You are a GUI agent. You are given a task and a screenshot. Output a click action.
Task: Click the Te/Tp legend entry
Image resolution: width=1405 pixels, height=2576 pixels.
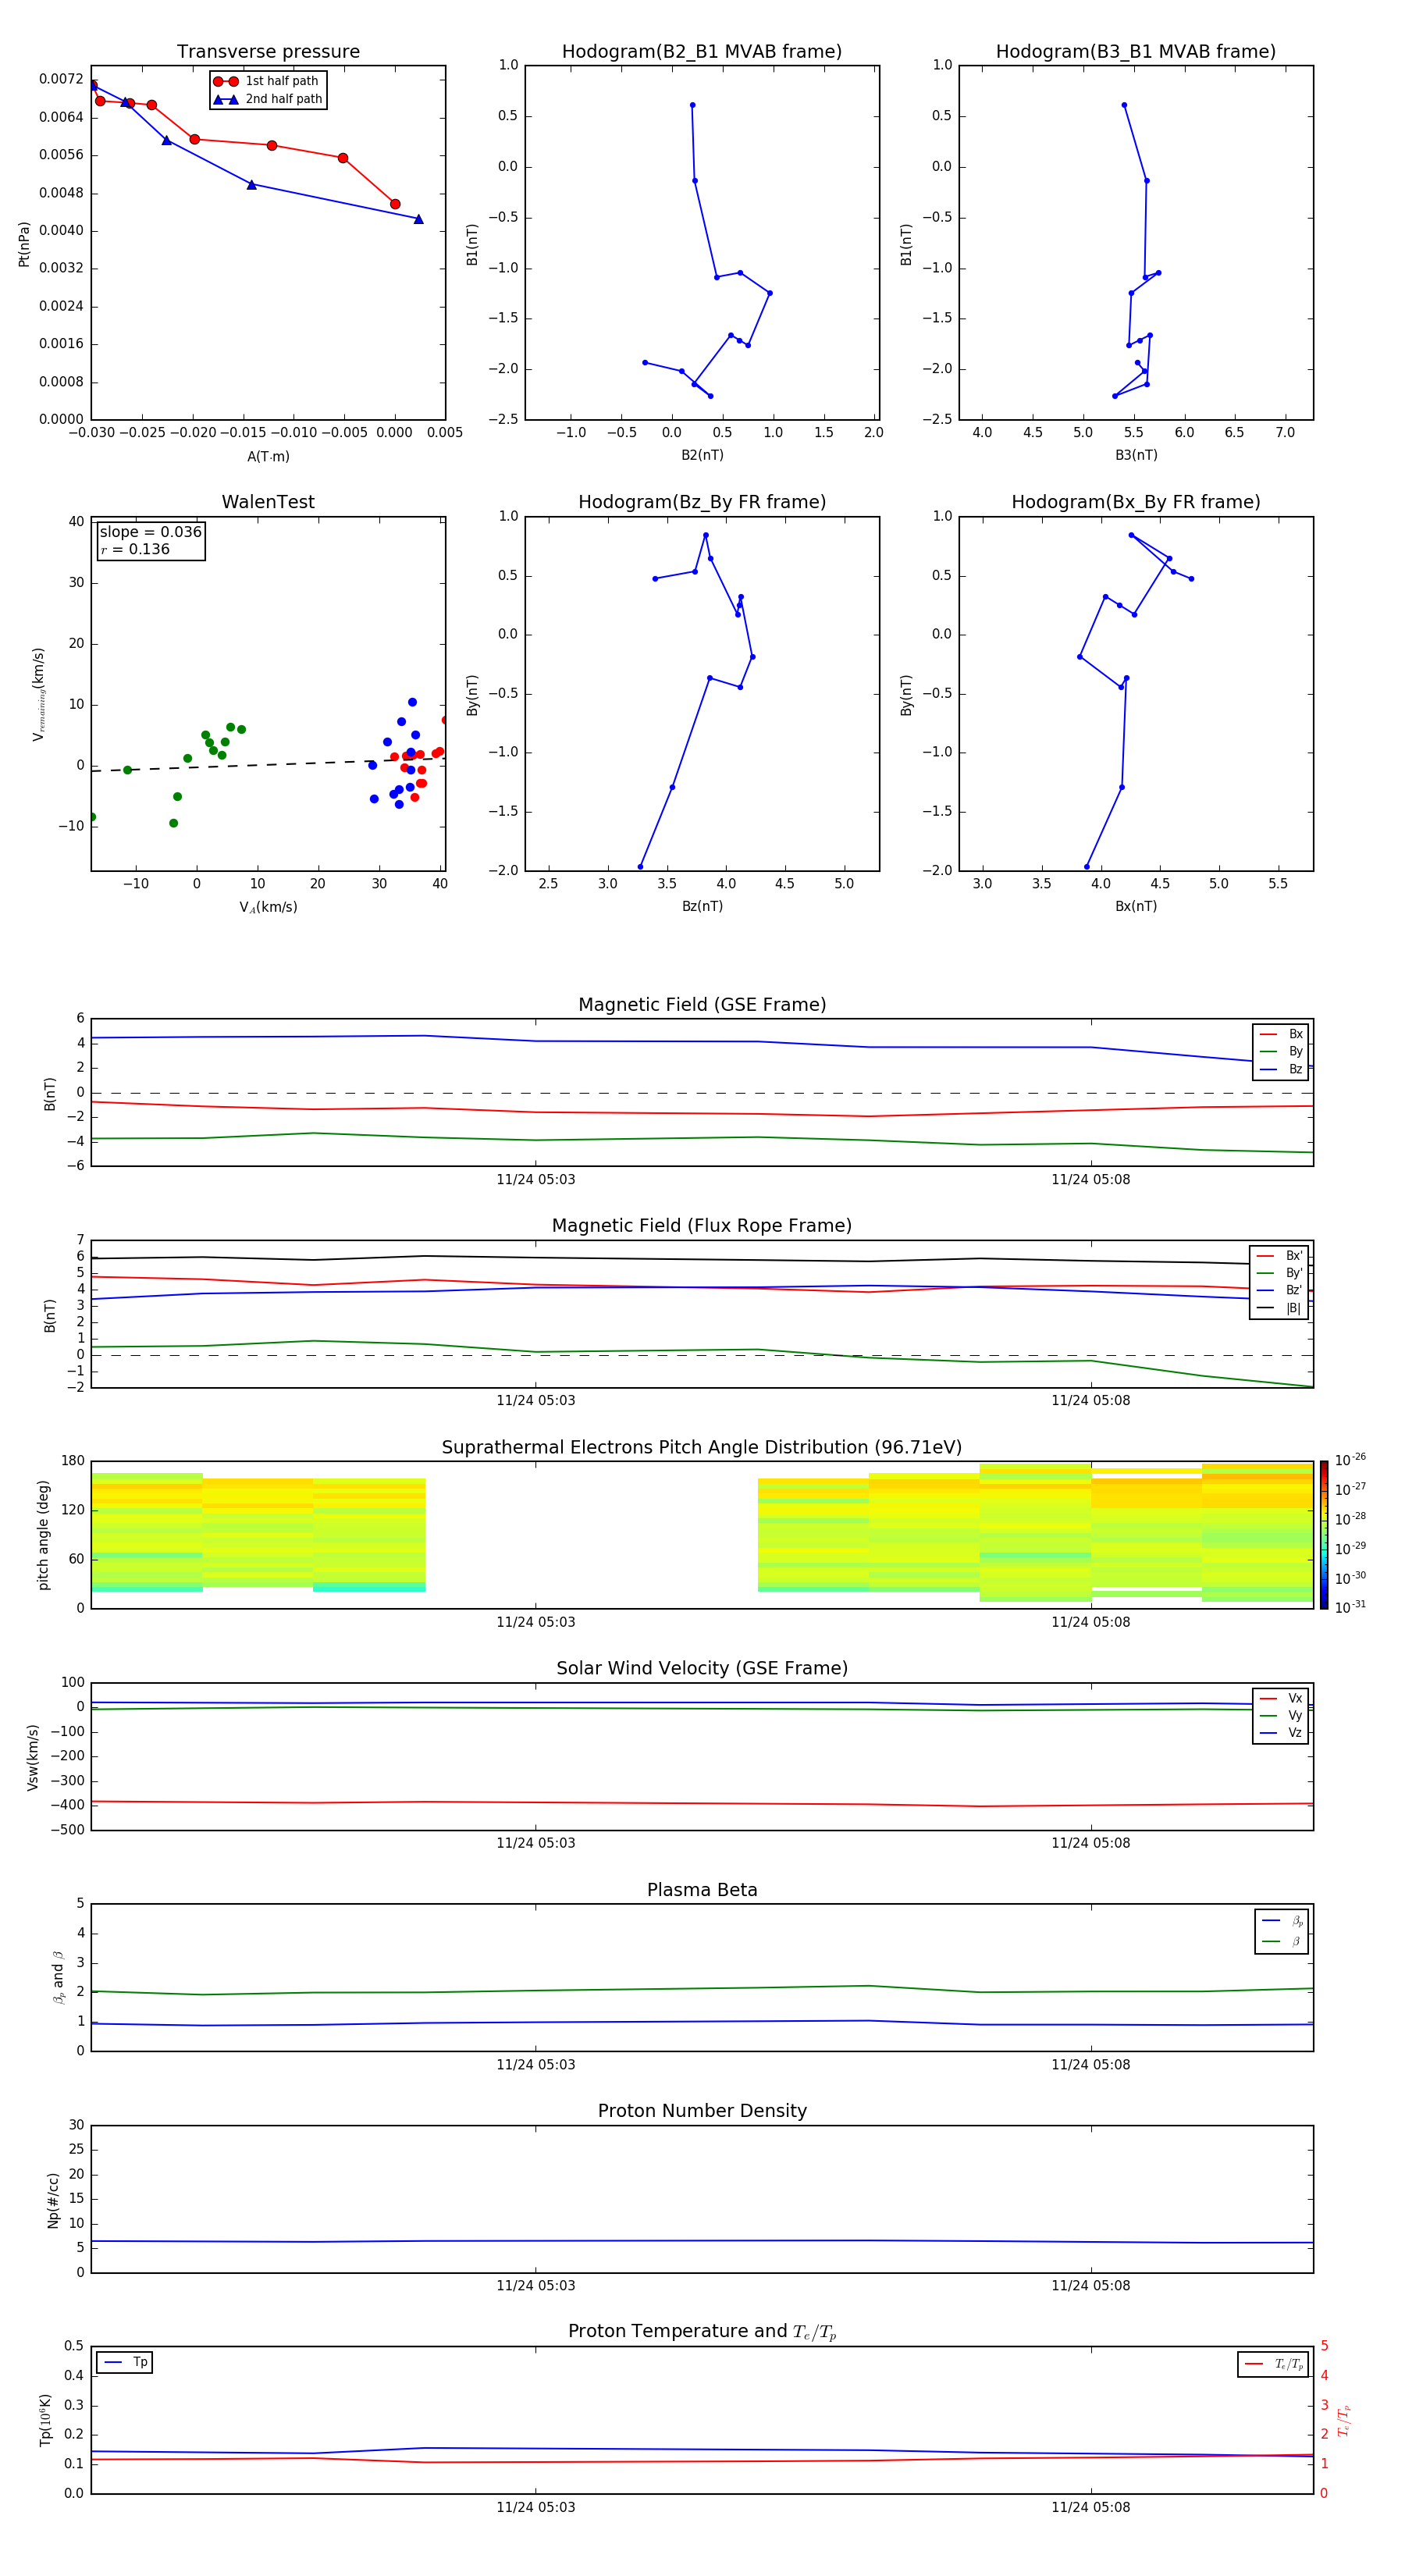(1273, 2364)
